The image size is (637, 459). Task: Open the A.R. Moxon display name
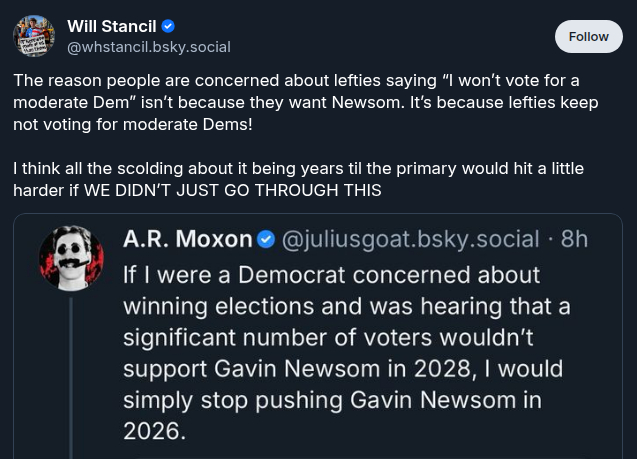click(x=187, y=239)
